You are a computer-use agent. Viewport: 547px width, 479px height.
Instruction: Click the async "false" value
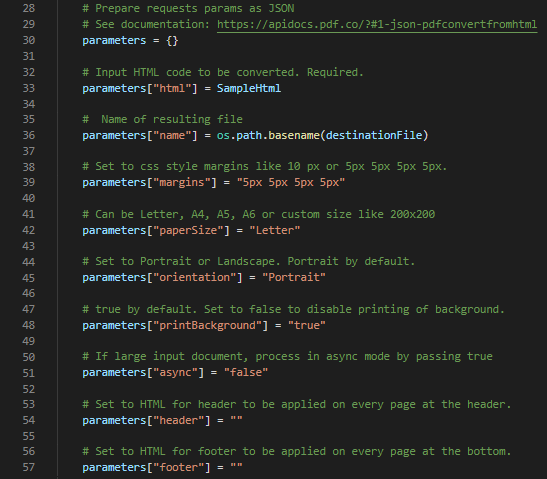[246, 373]
